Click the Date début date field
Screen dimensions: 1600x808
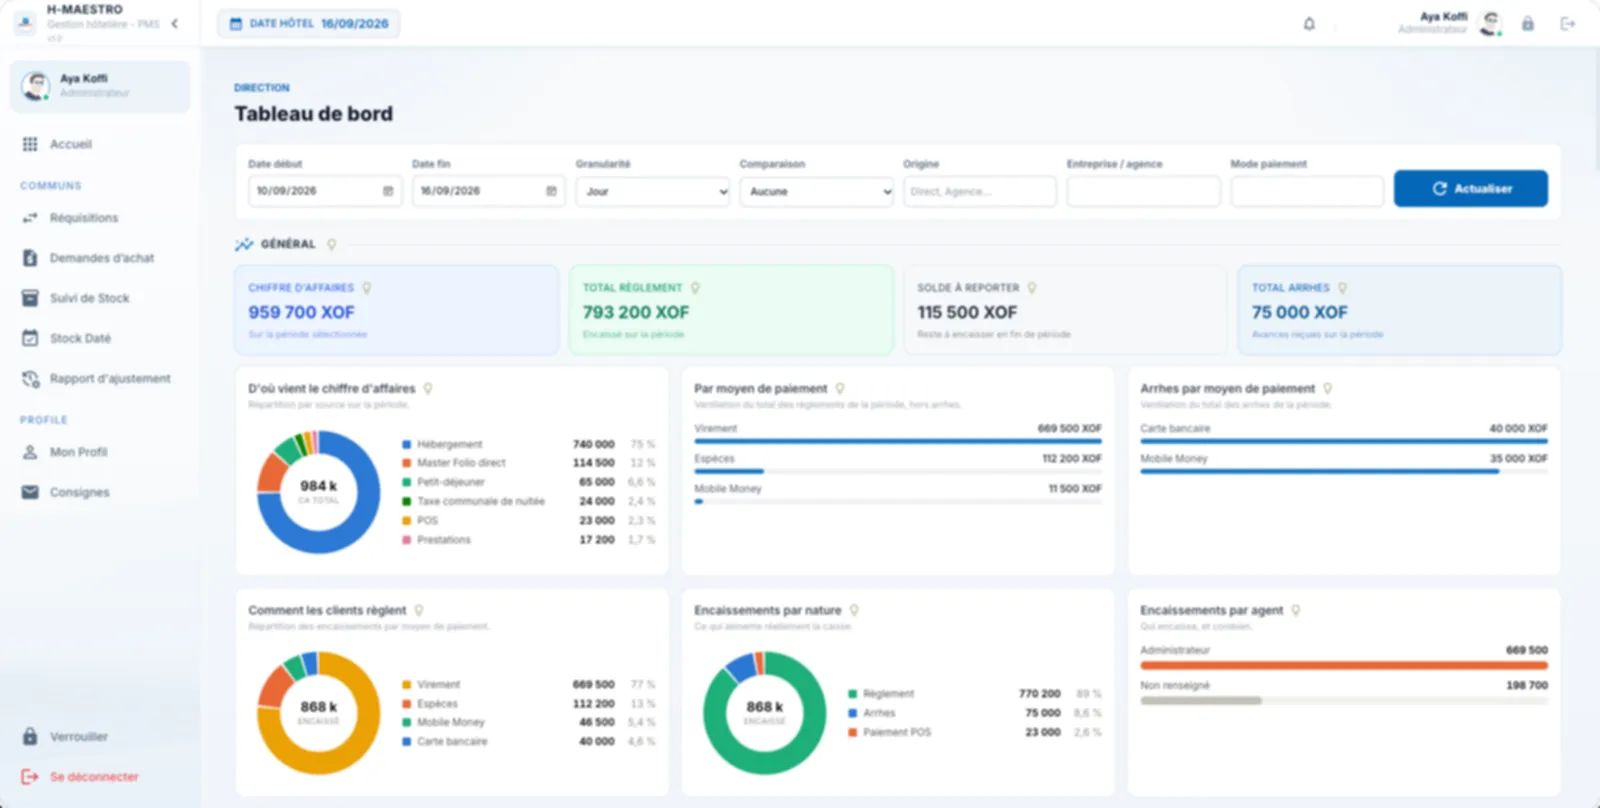(325, 191)
